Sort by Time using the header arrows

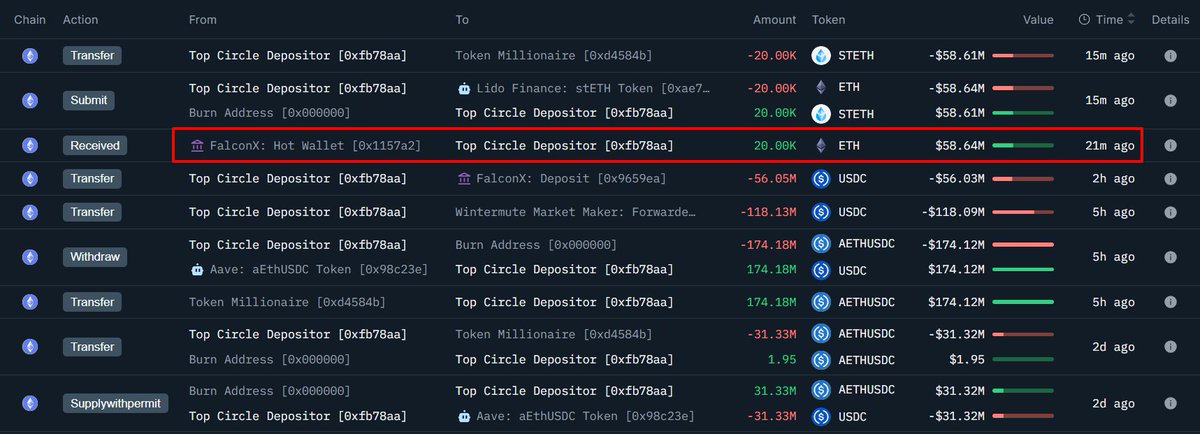(x=1130, y=20)
